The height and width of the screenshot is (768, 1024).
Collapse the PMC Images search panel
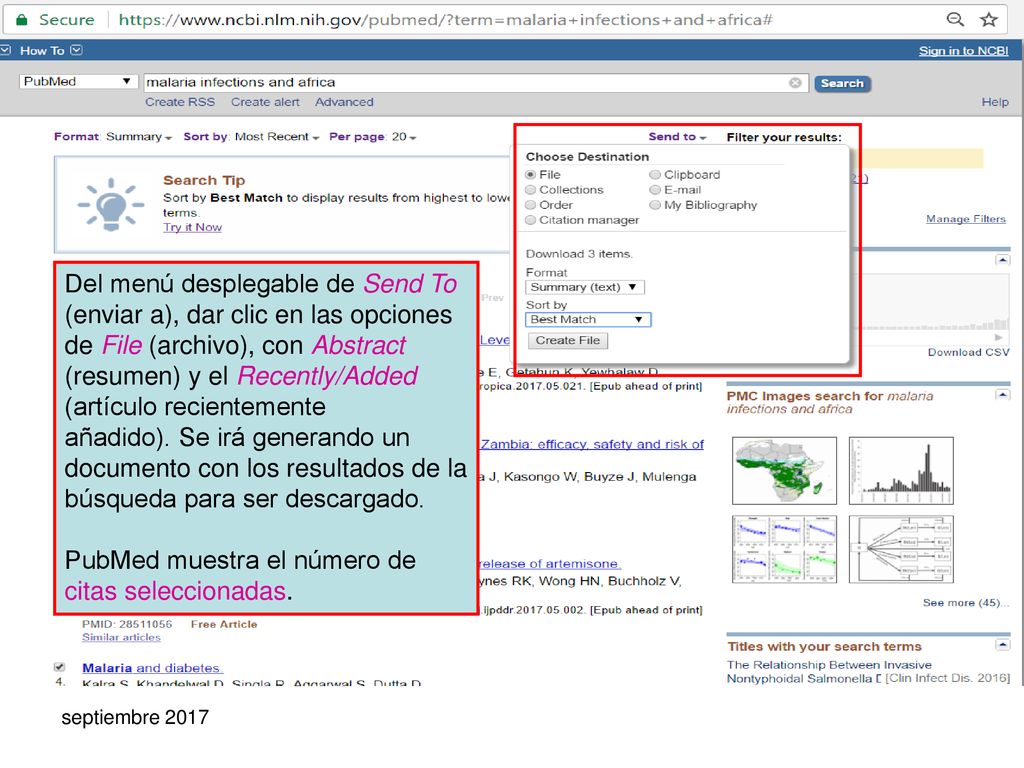(x=1002, y=394)
